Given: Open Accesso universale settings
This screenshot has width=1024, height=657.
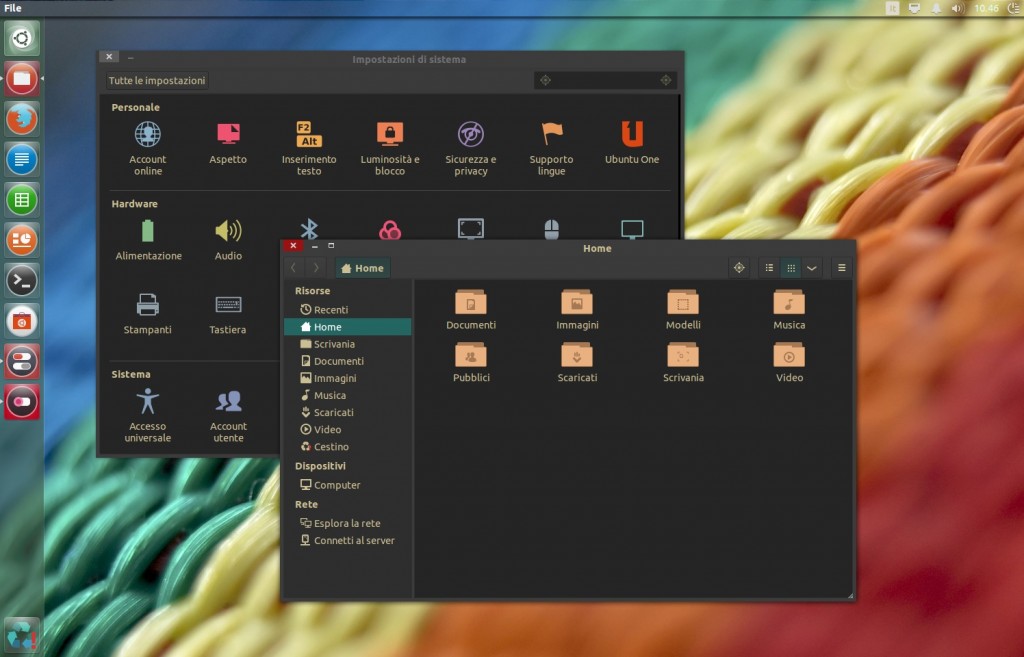Looking at the screenshot, I should point(148,401).
